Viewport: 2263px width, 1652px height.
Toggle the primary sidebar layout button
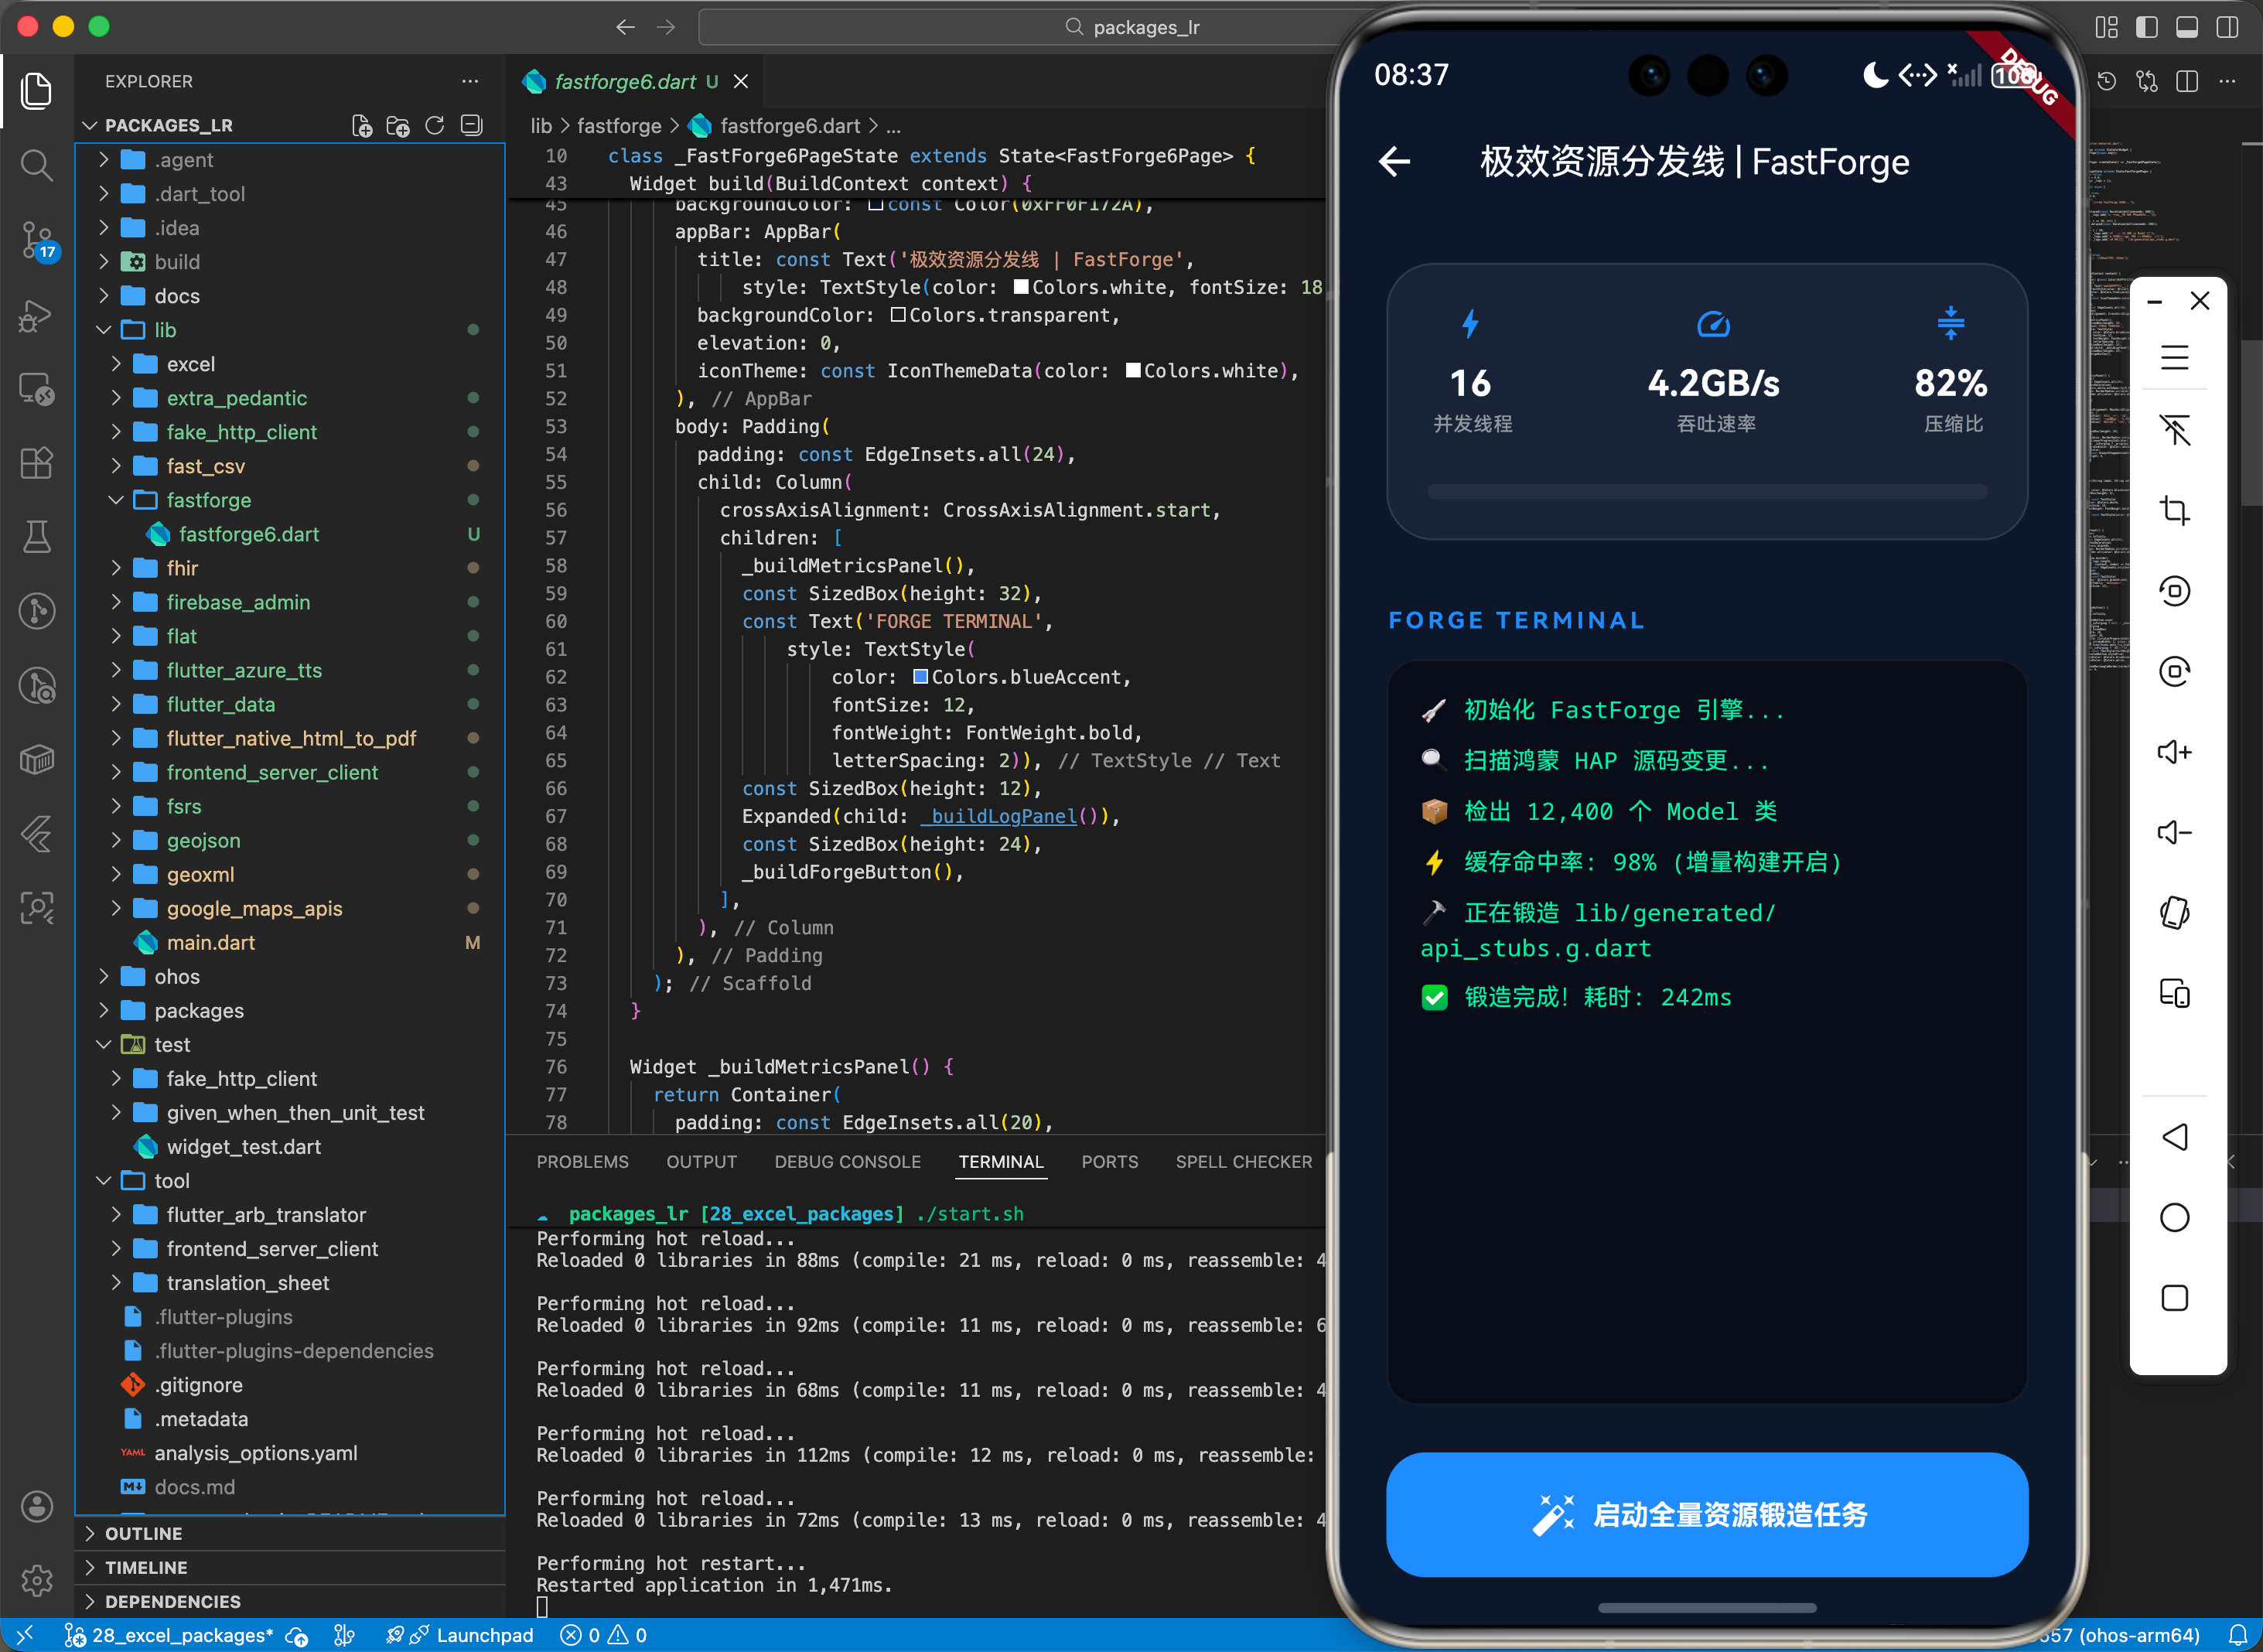pyautogui.click(x=2146, y=27)
